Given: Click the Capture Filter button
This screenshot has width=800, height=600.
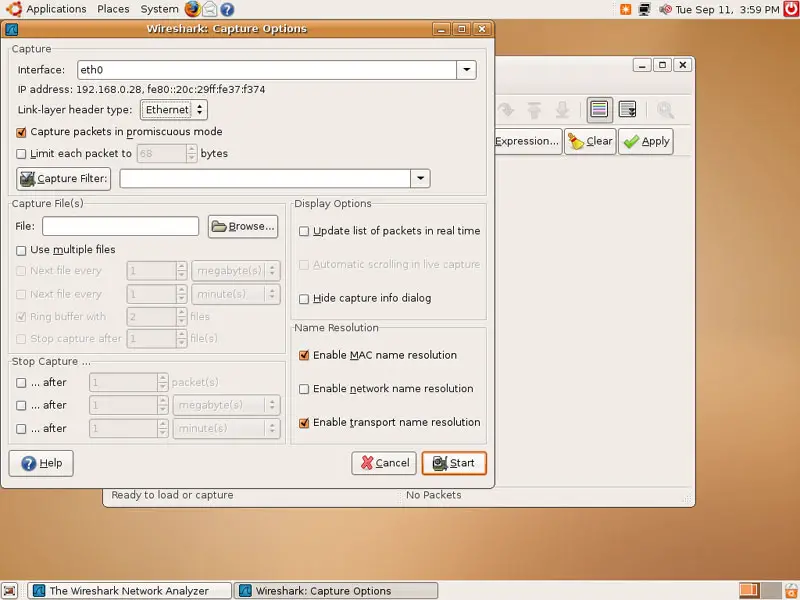Looking at the screenshot, I should [x=64, y=179].
